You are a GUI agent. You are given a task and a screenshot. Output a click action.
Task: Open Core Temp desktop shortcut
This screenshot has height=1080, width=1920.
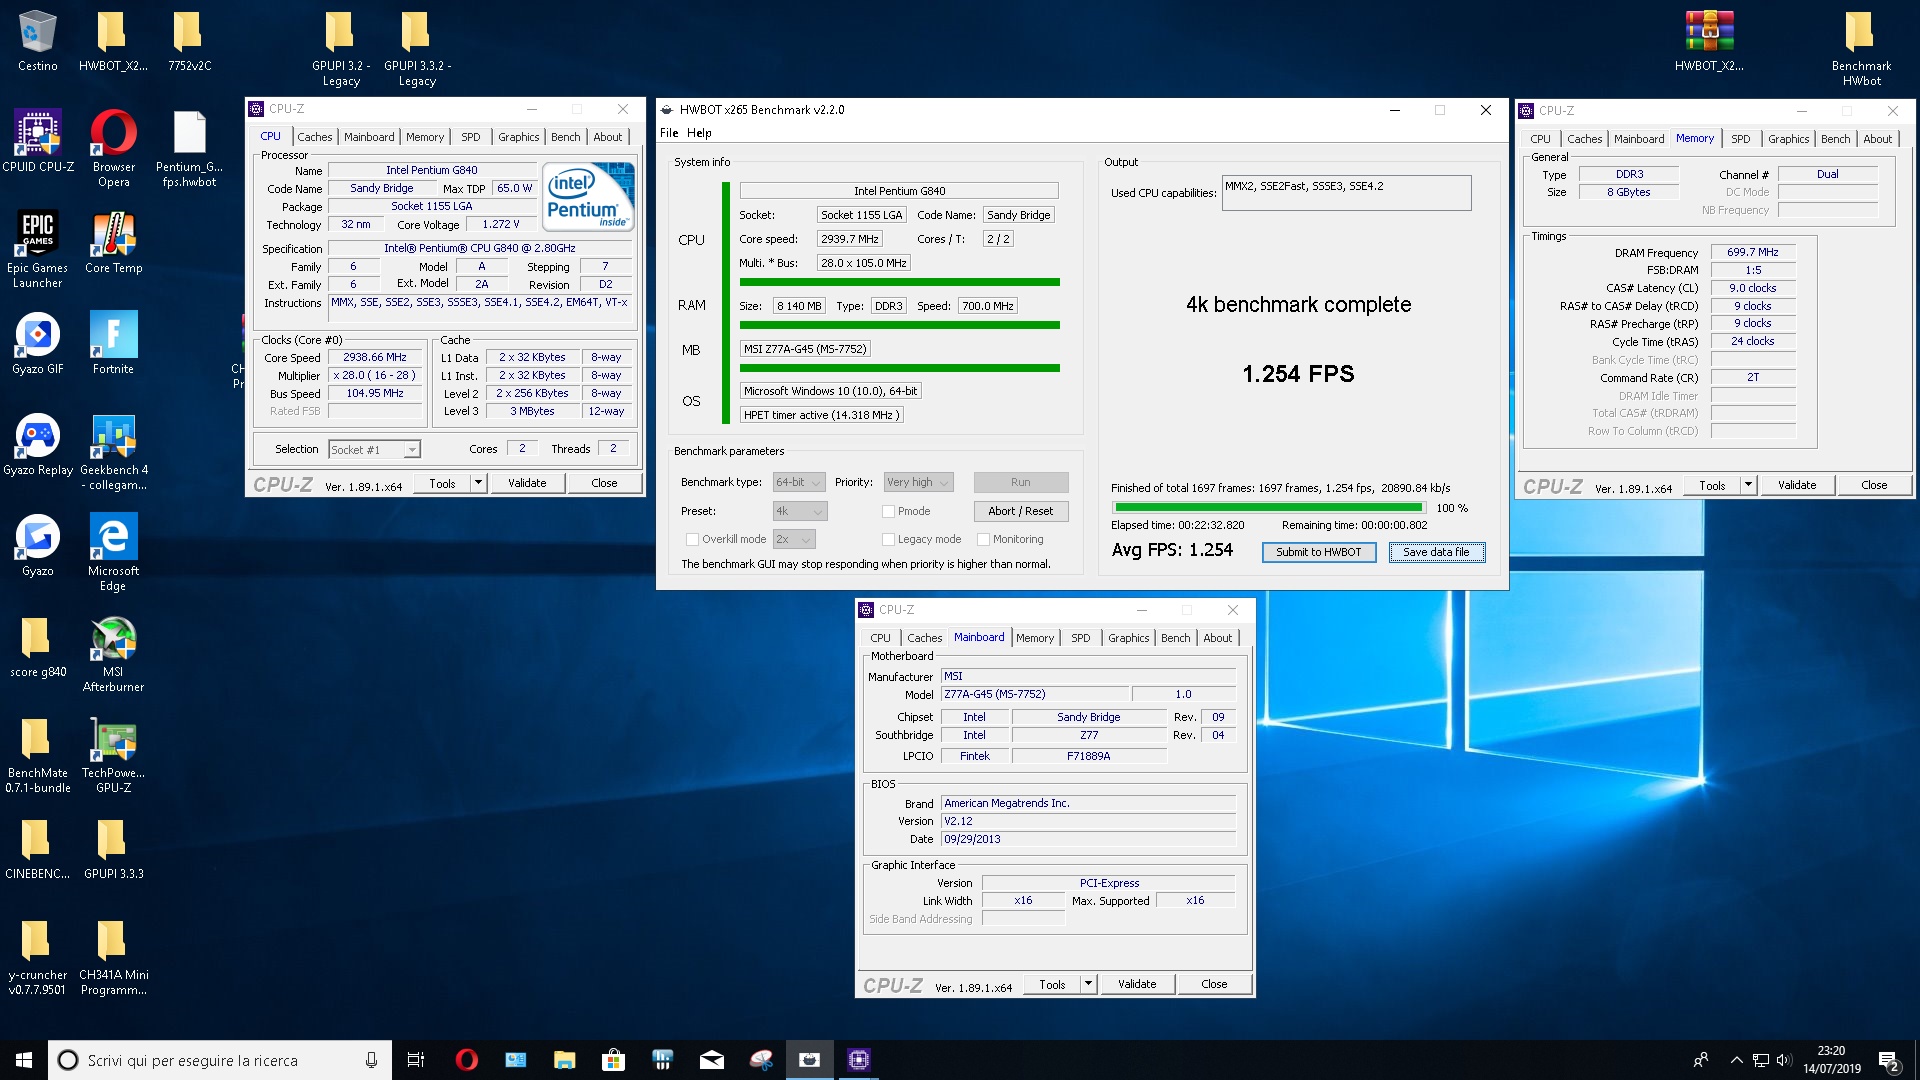click(x=113, y=243)
